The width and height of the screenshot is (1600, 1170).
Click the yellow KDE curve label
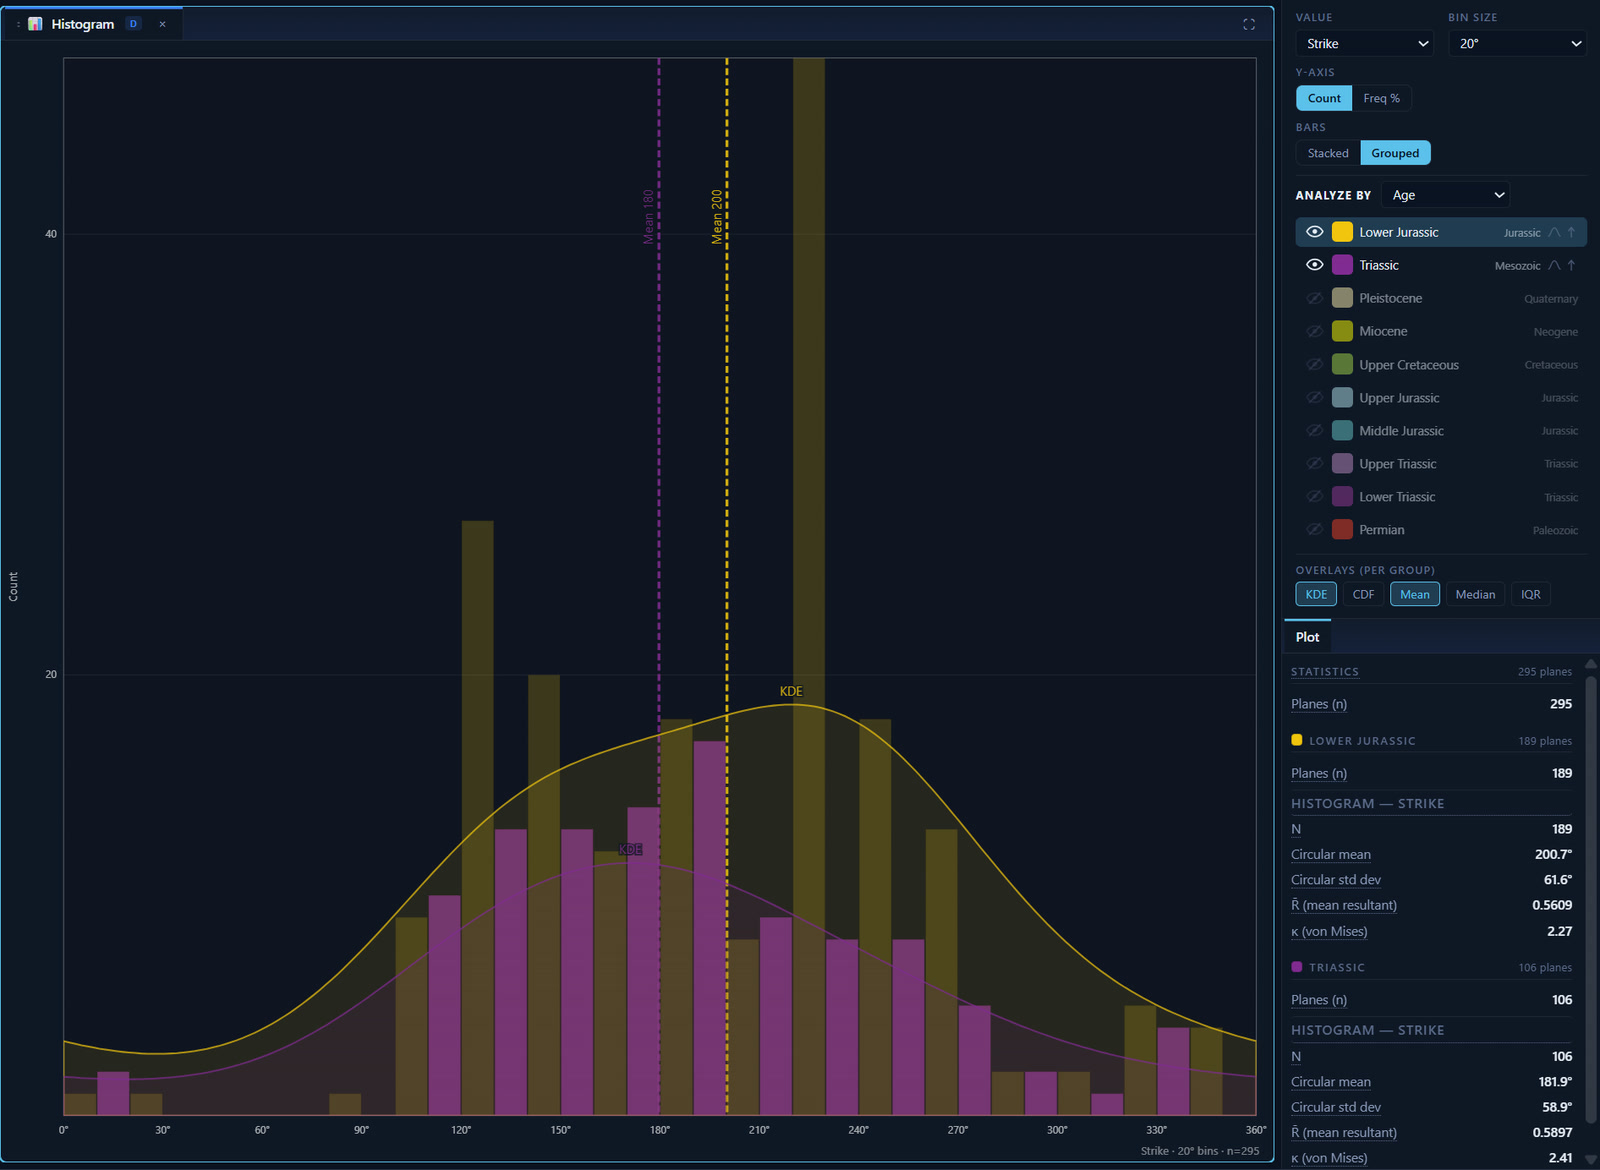[x=791, y=691]
